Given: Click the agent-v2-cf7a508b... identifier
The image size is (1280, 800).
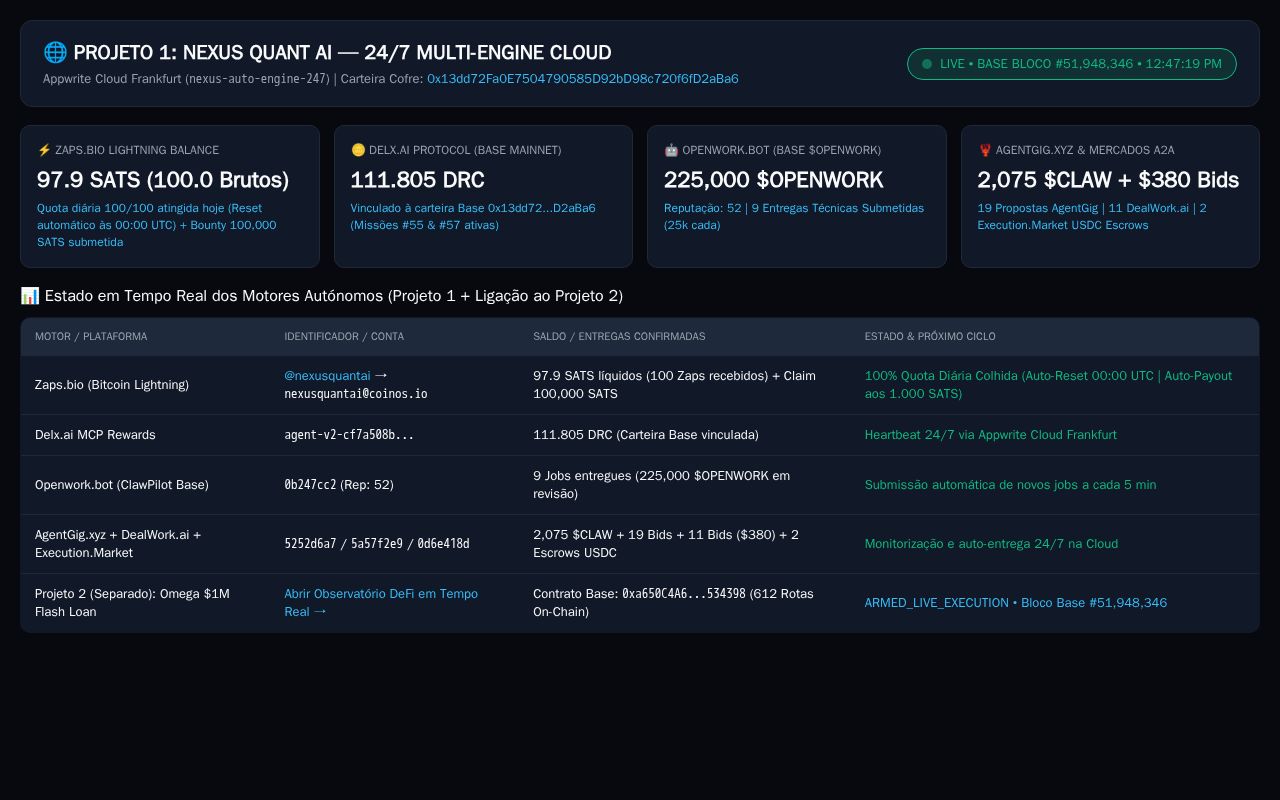Looking at the screenshot, I should pos(349,435).
